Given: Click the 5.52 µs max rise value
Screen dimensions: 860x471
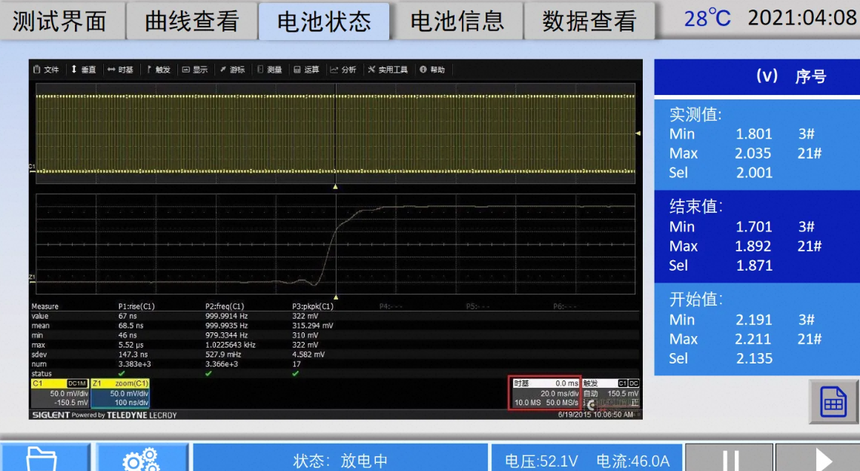Looking at the screenshot, I should coord(131,345).
